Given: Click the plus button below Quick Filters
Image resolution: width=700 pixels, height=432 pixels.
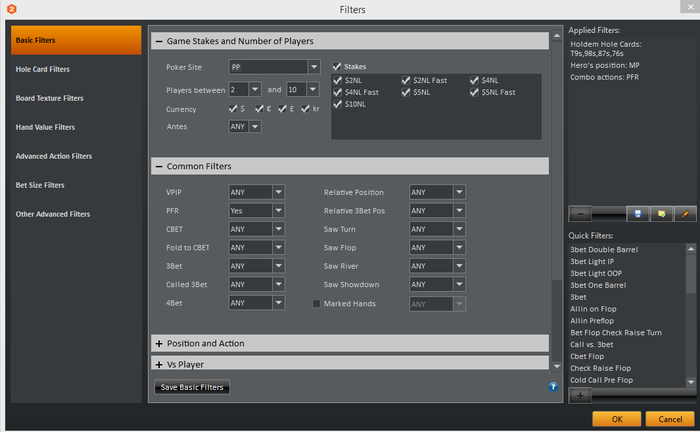Looking at the screenshot, I should tap(580, 395).
